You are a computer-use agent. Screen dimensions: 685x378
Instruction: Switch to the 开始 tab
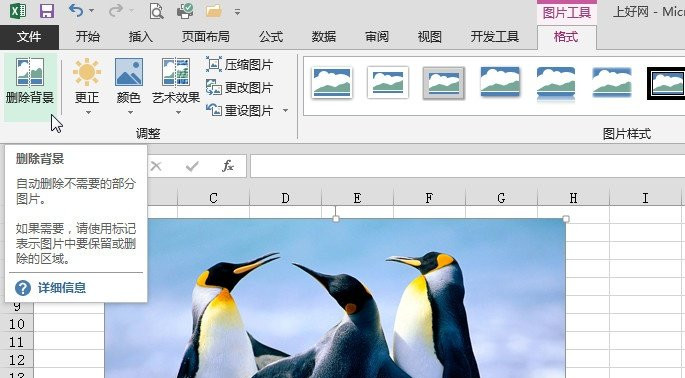[x=88, y=37]
